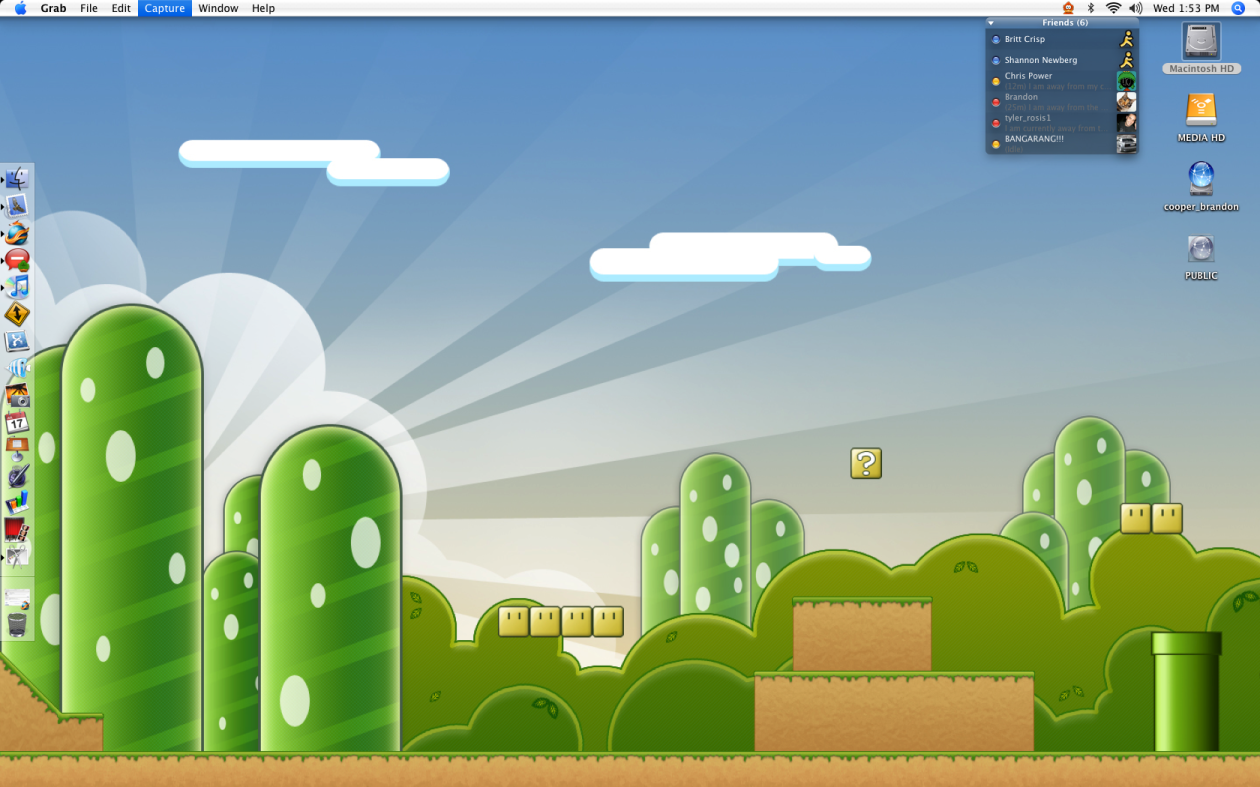The image size is (1260, 787).
Task: Open the minimized window in the Dock
Action: pos(17,599)
